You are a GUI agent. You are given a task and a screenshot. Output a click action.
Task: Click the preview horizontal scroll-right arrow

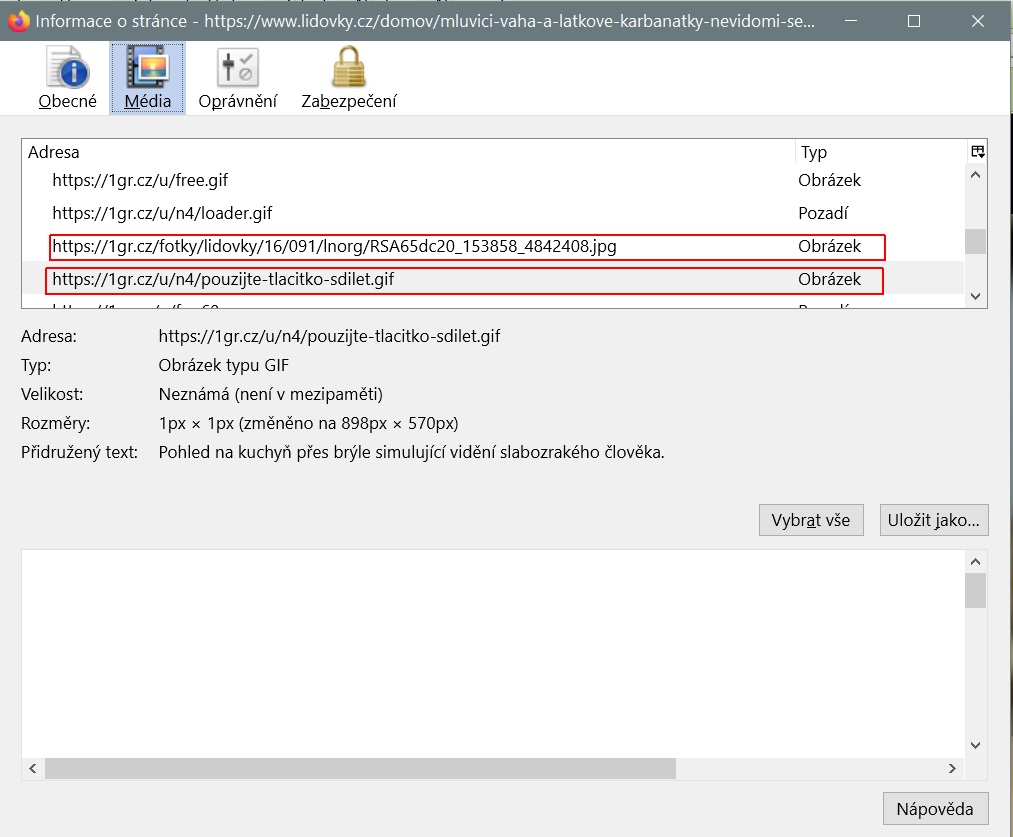pyautogui.click(x=952, y=769)
